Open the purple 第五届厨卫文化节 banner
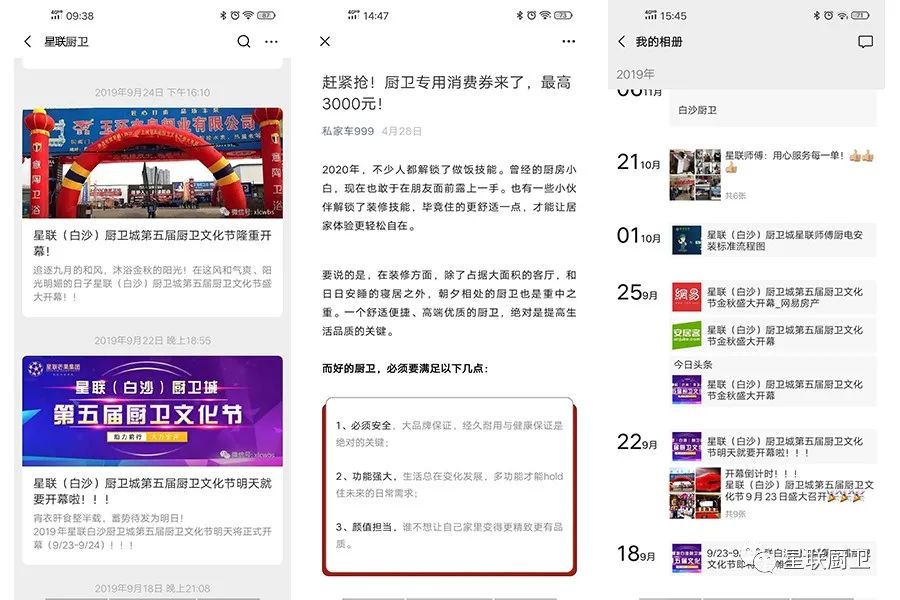This screenshot has height=600, width=900. tap(153, 411)
